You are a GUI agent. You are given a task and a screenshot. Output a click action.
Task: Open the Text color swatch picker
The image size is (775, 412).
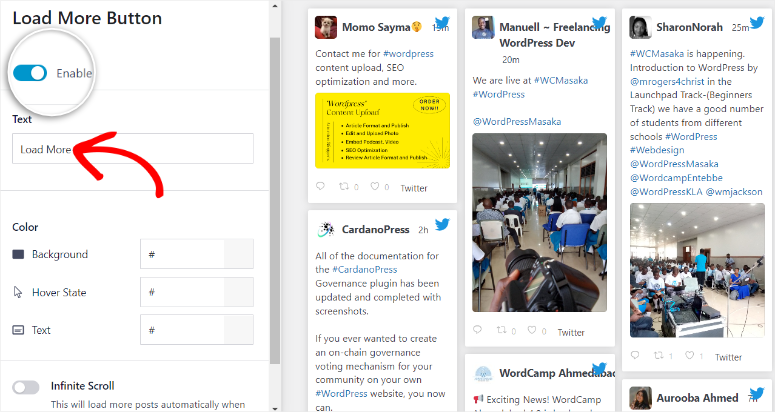pyautogui.click(x=239, y=330)
